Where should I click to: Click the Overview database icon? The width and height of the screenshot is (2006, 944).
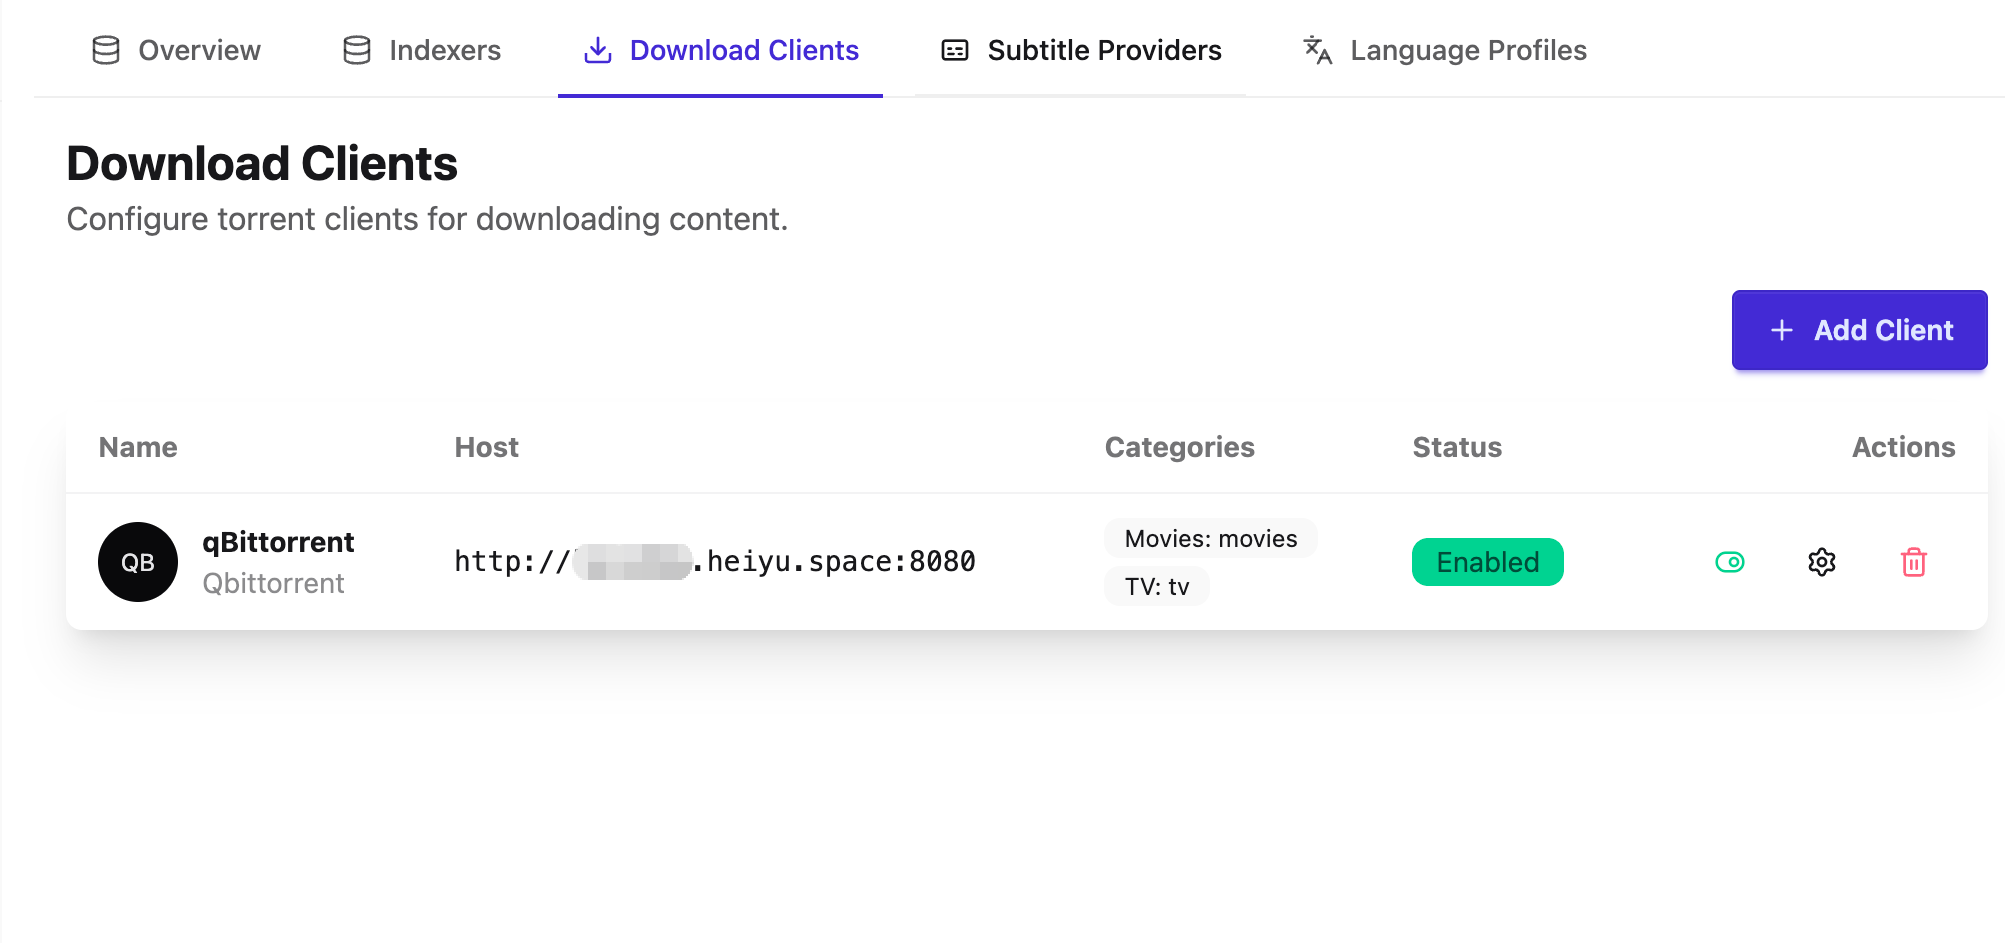pos(106,50)
